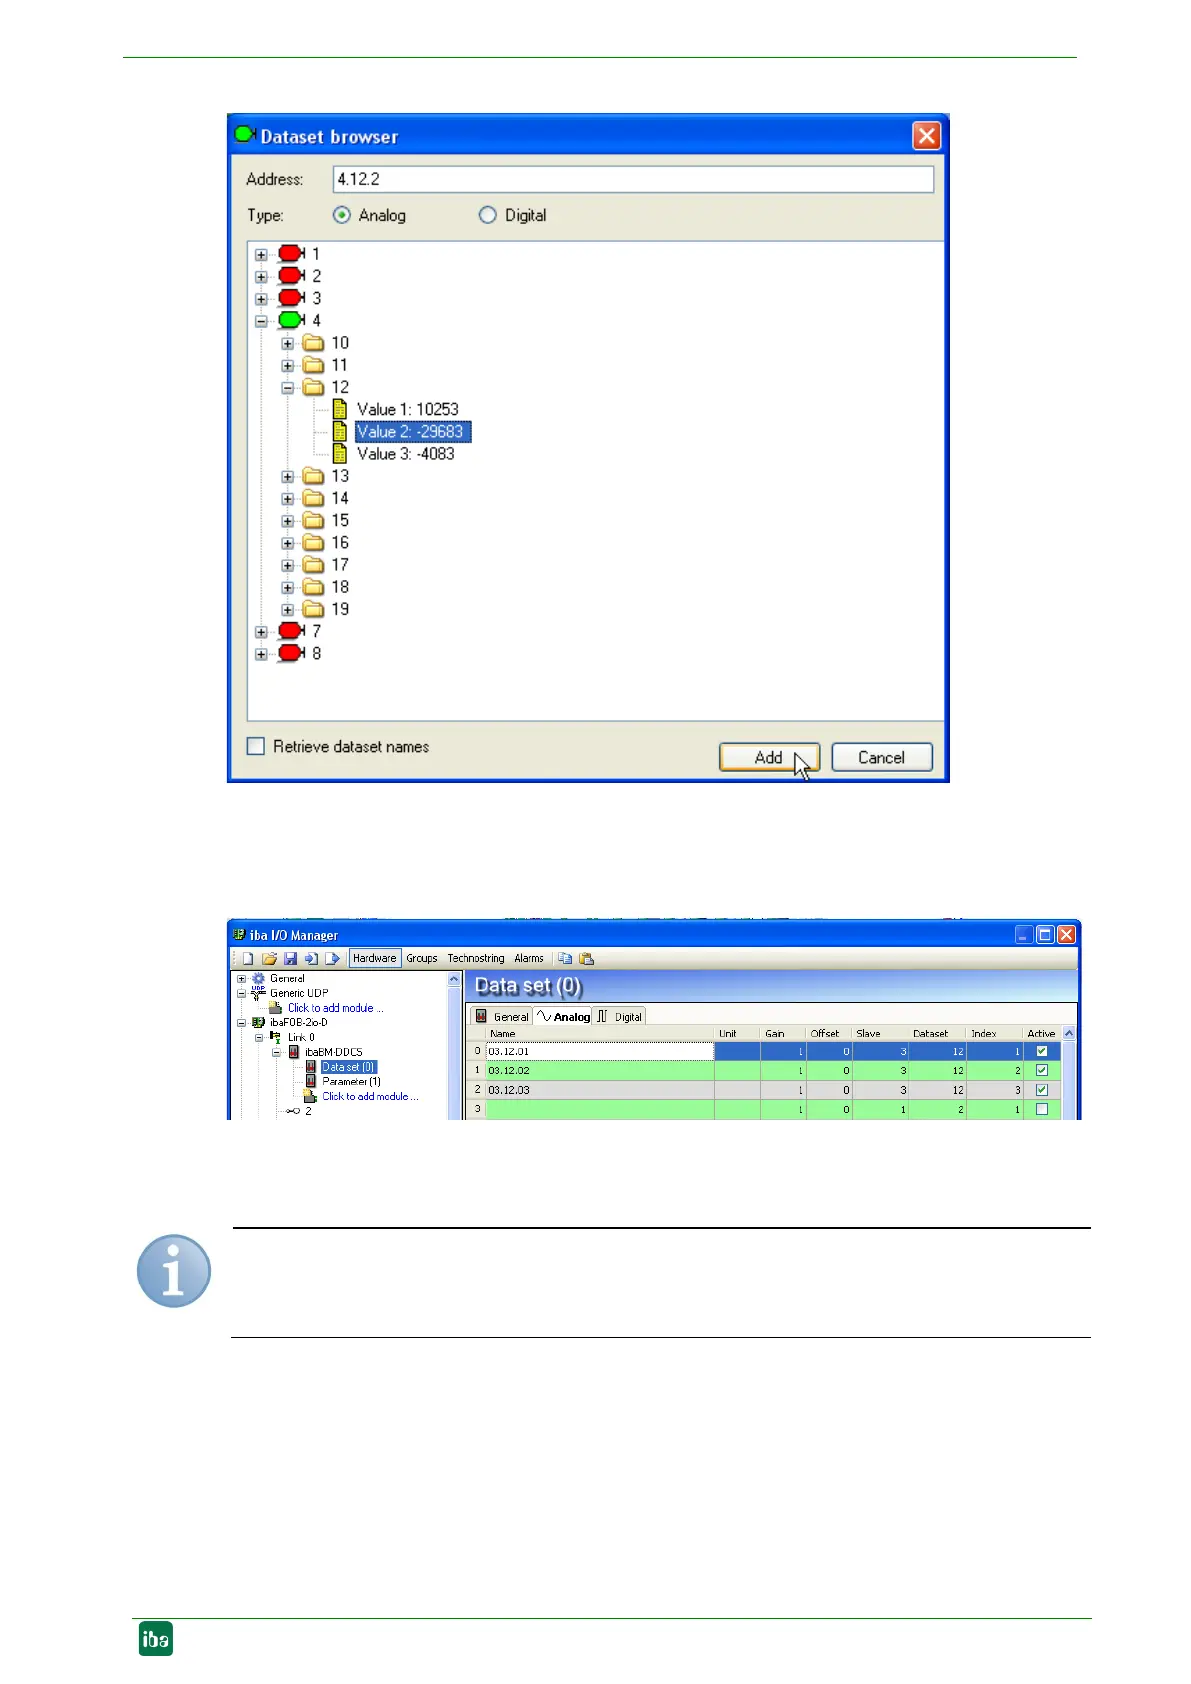This screenshot has height=1684, width=1191.
Task: Click the Open folder icon in I/O Manager
Action: coord(269,958)
